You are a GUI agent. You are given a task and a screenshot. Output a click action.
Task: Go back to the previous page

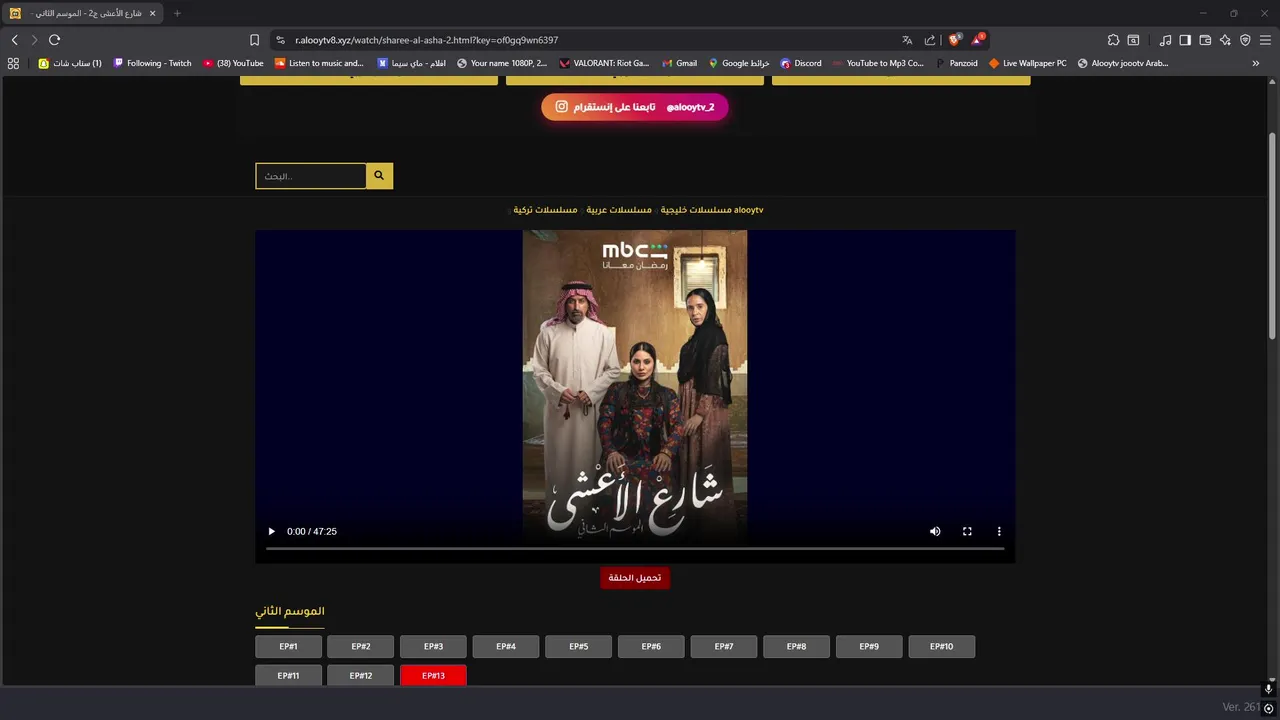(14, 40)
